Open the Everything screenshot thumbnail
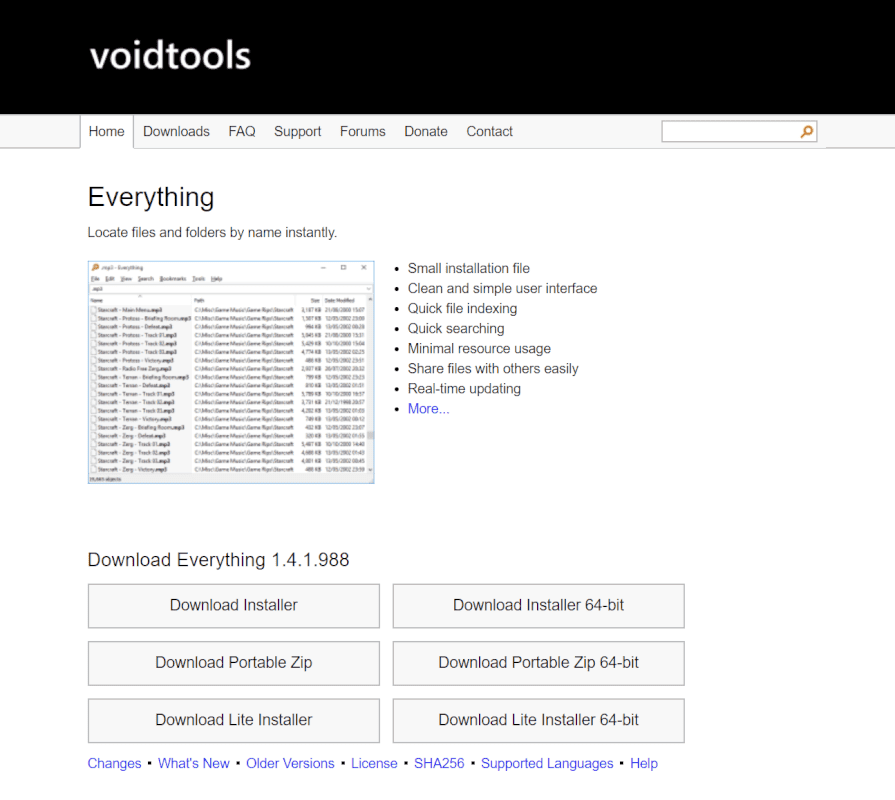The height and width of the screenshot is (800, 895). (231, 372)
